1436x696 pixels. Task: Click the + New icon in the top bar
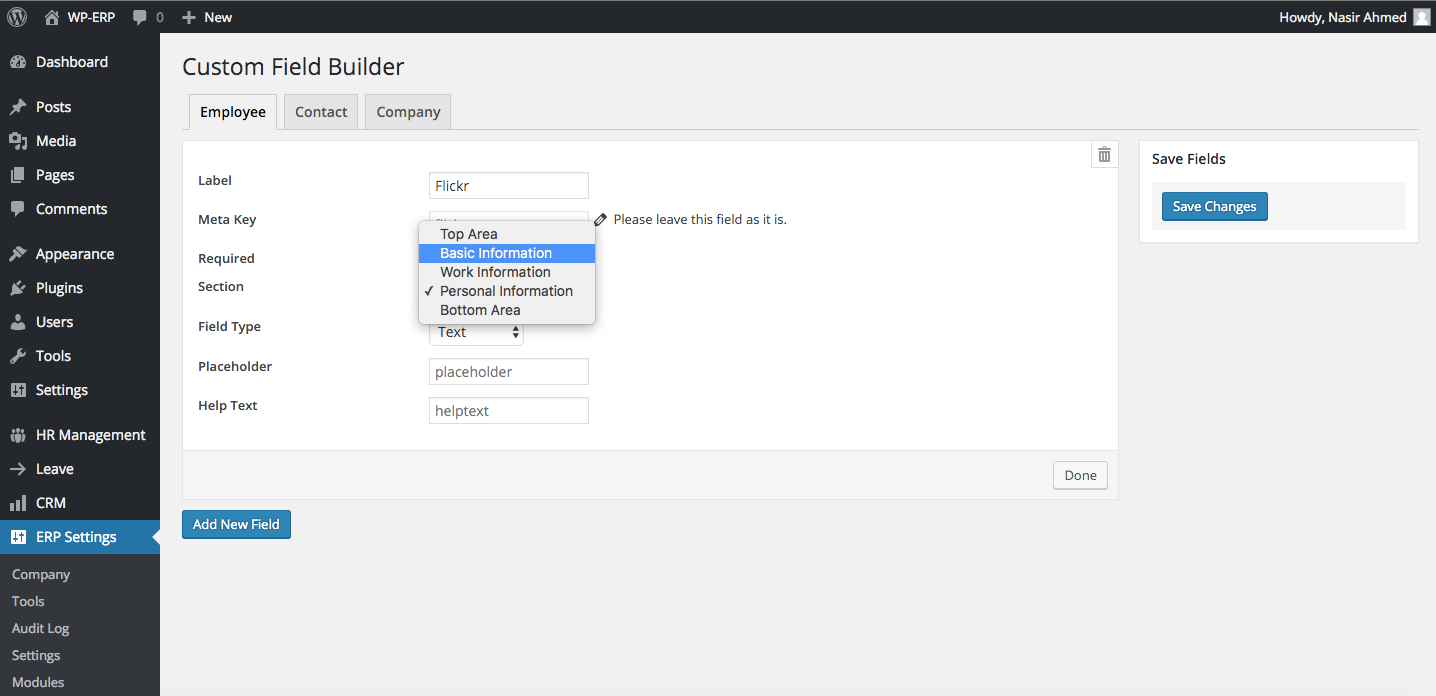(188, 16)
